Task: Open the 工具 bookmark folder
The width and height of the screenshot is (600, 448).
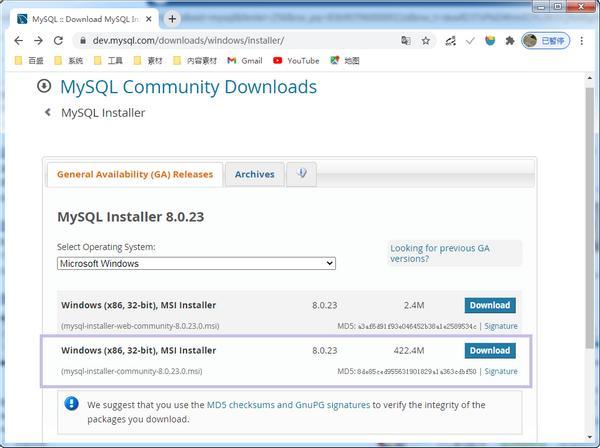Action: click(x=109, y=60)
